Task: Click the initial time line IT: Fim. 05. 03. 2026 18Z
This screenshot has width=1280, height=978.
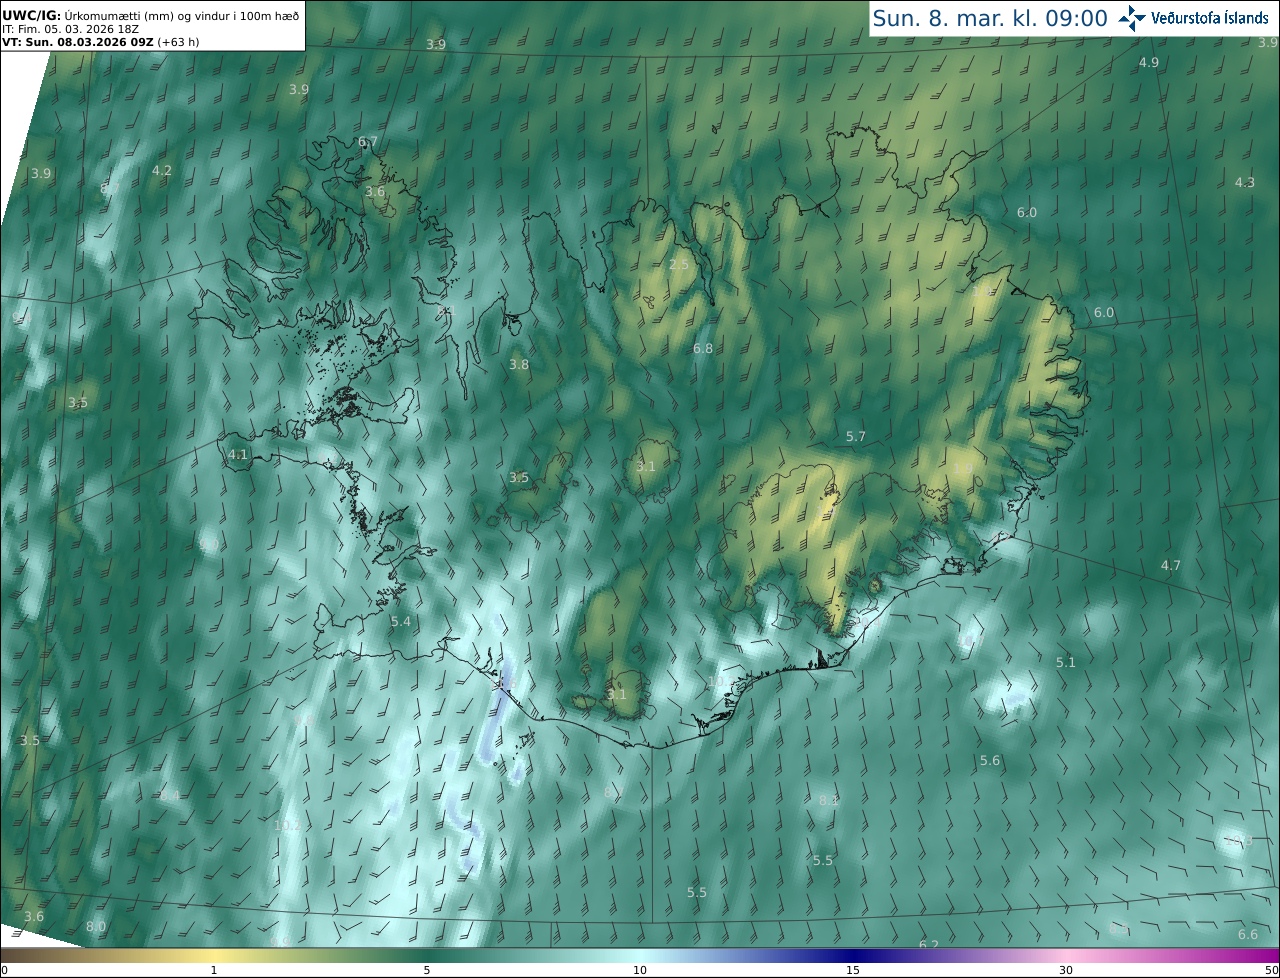Action: click(x=73, y=29)
